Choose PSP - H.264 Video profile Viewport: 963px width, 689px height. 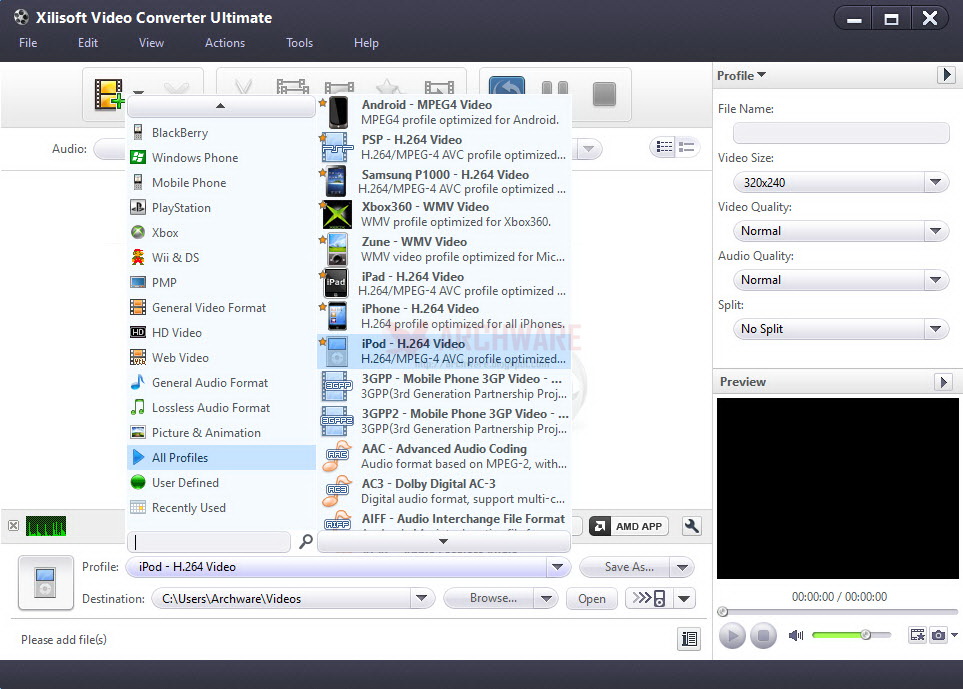click(444, 147)
